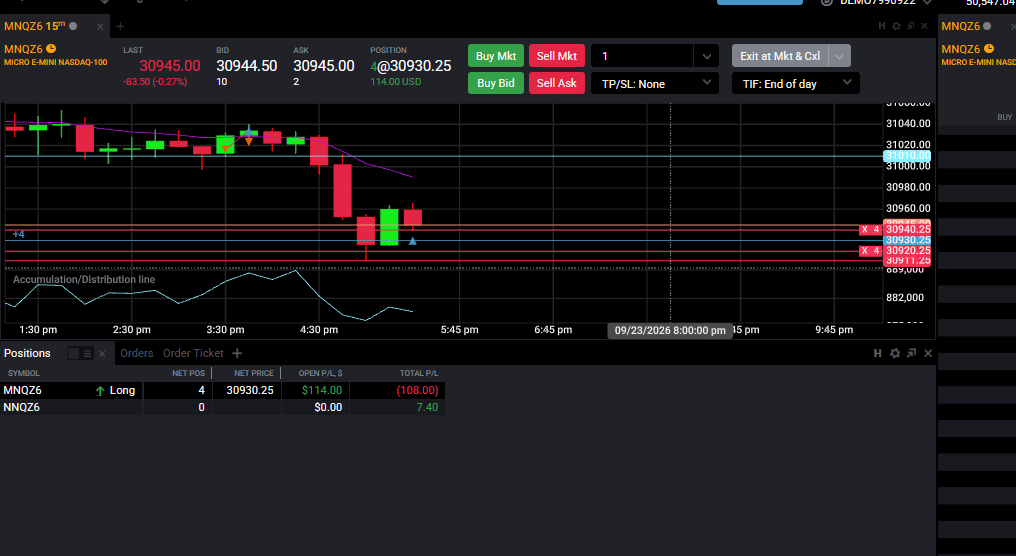This screenshot has width=1016, height=556.
Task: Open the Order Ticket tab
Action: point(193,353)
